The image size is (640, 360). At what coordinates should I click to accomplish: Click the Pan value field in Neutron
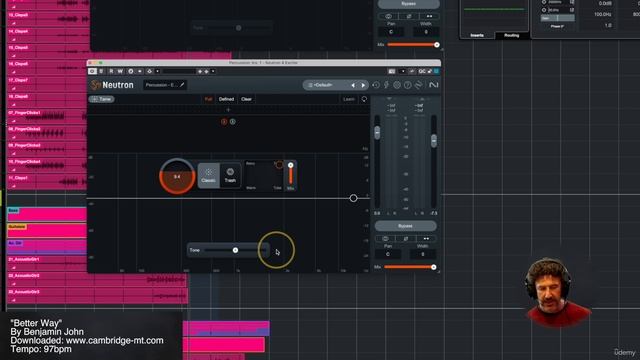[x=388, y=254]
